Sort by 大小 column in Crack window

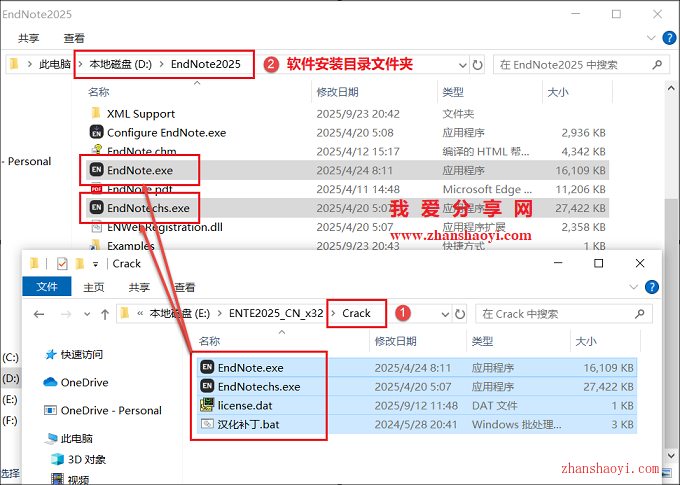(x=585, y=341)
